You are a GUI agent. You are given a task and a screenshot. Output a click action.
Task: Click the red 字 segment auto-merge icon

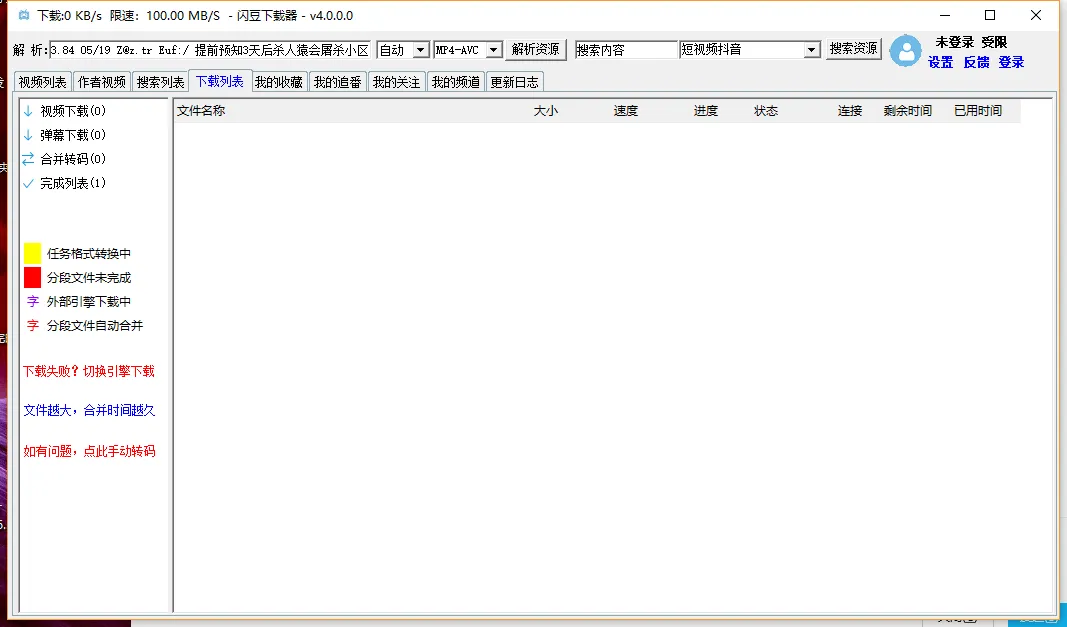(x=31, y=325)
